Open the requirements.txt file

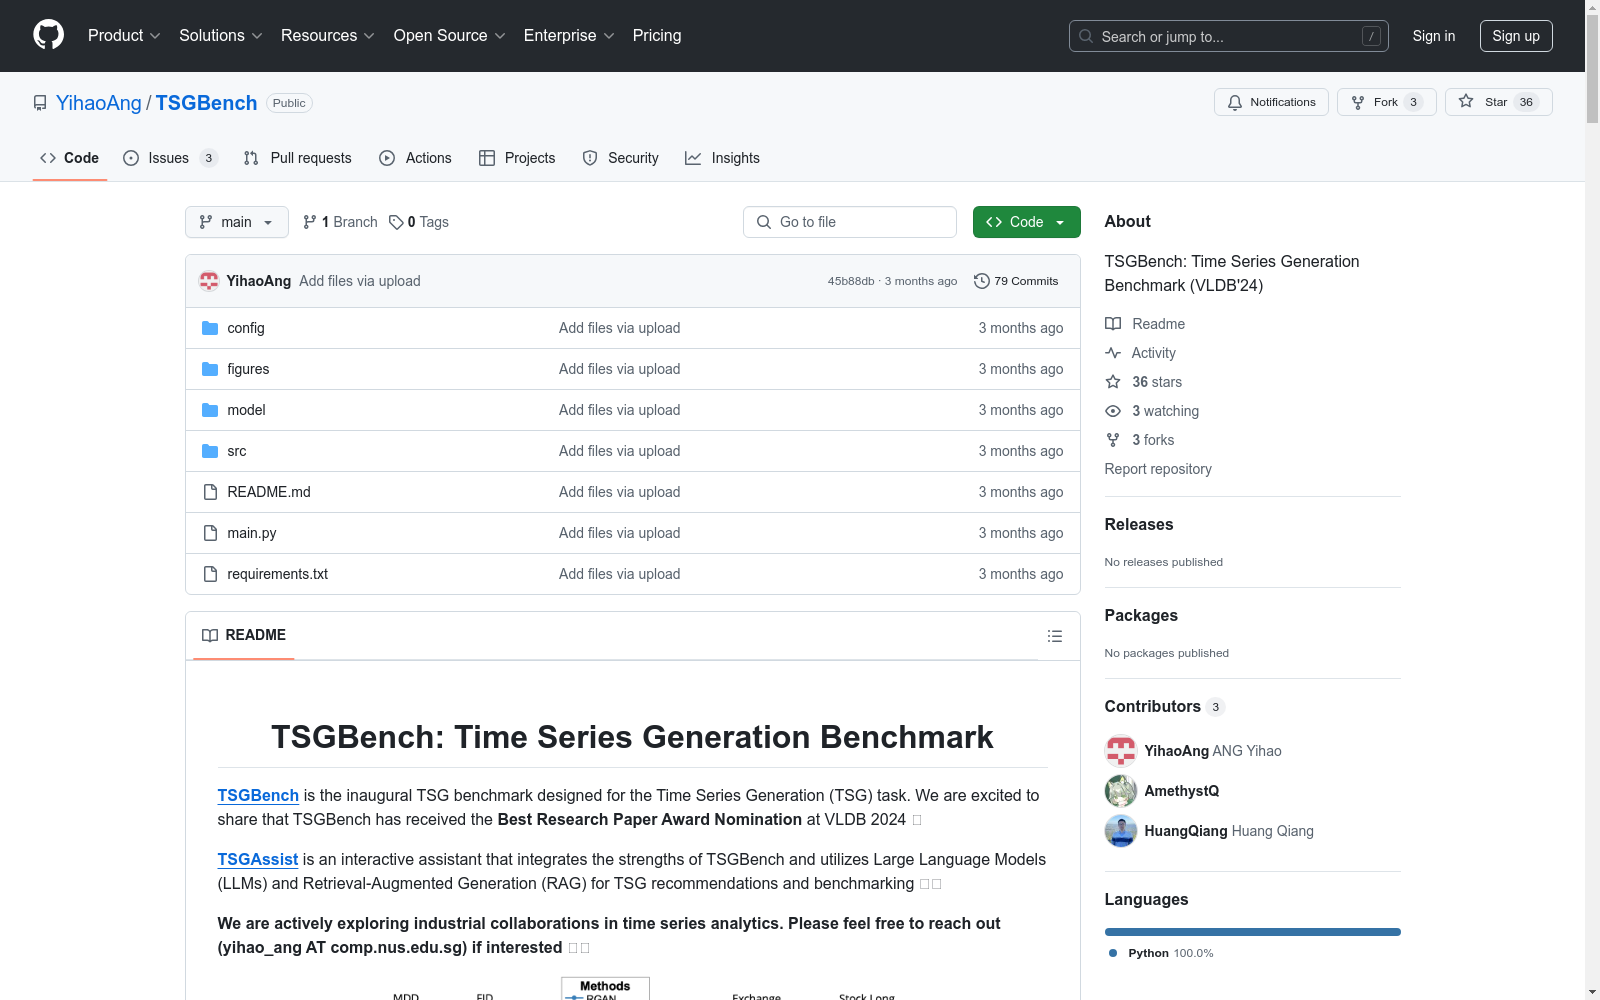click(278, 574)
